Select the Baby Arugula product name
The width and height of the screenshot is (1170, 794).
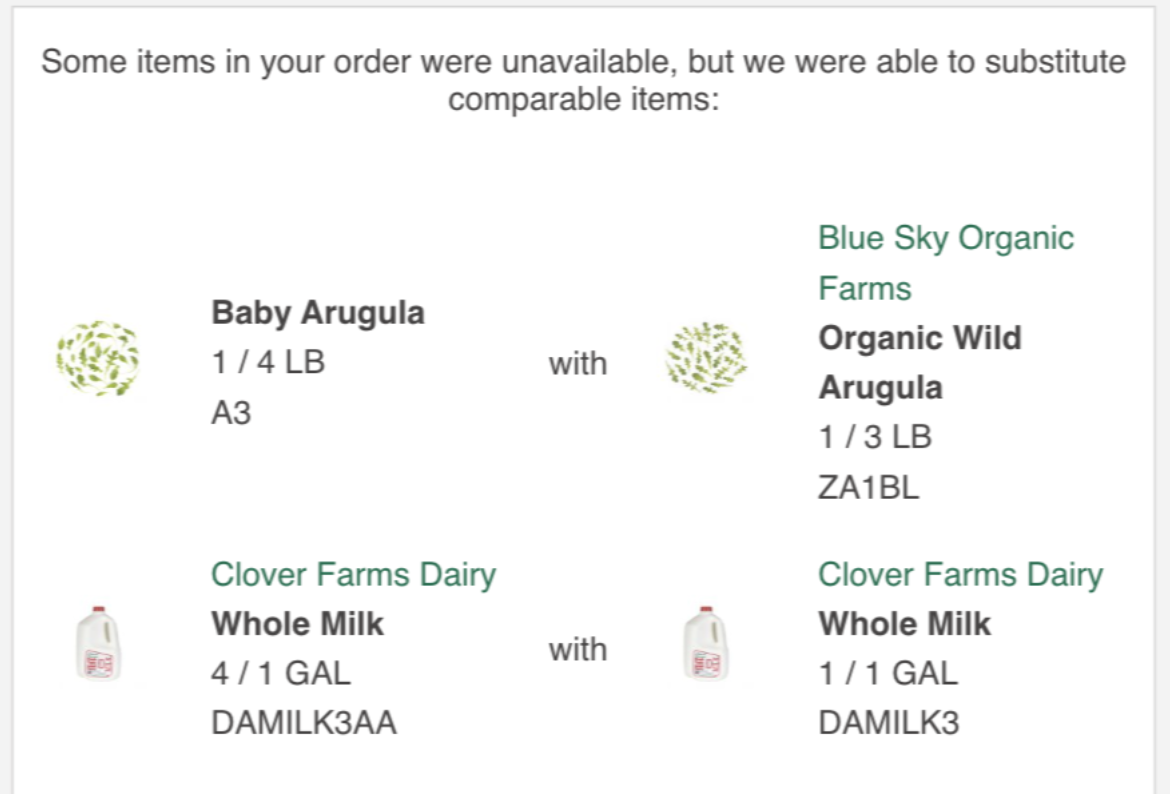pos(318,313)
